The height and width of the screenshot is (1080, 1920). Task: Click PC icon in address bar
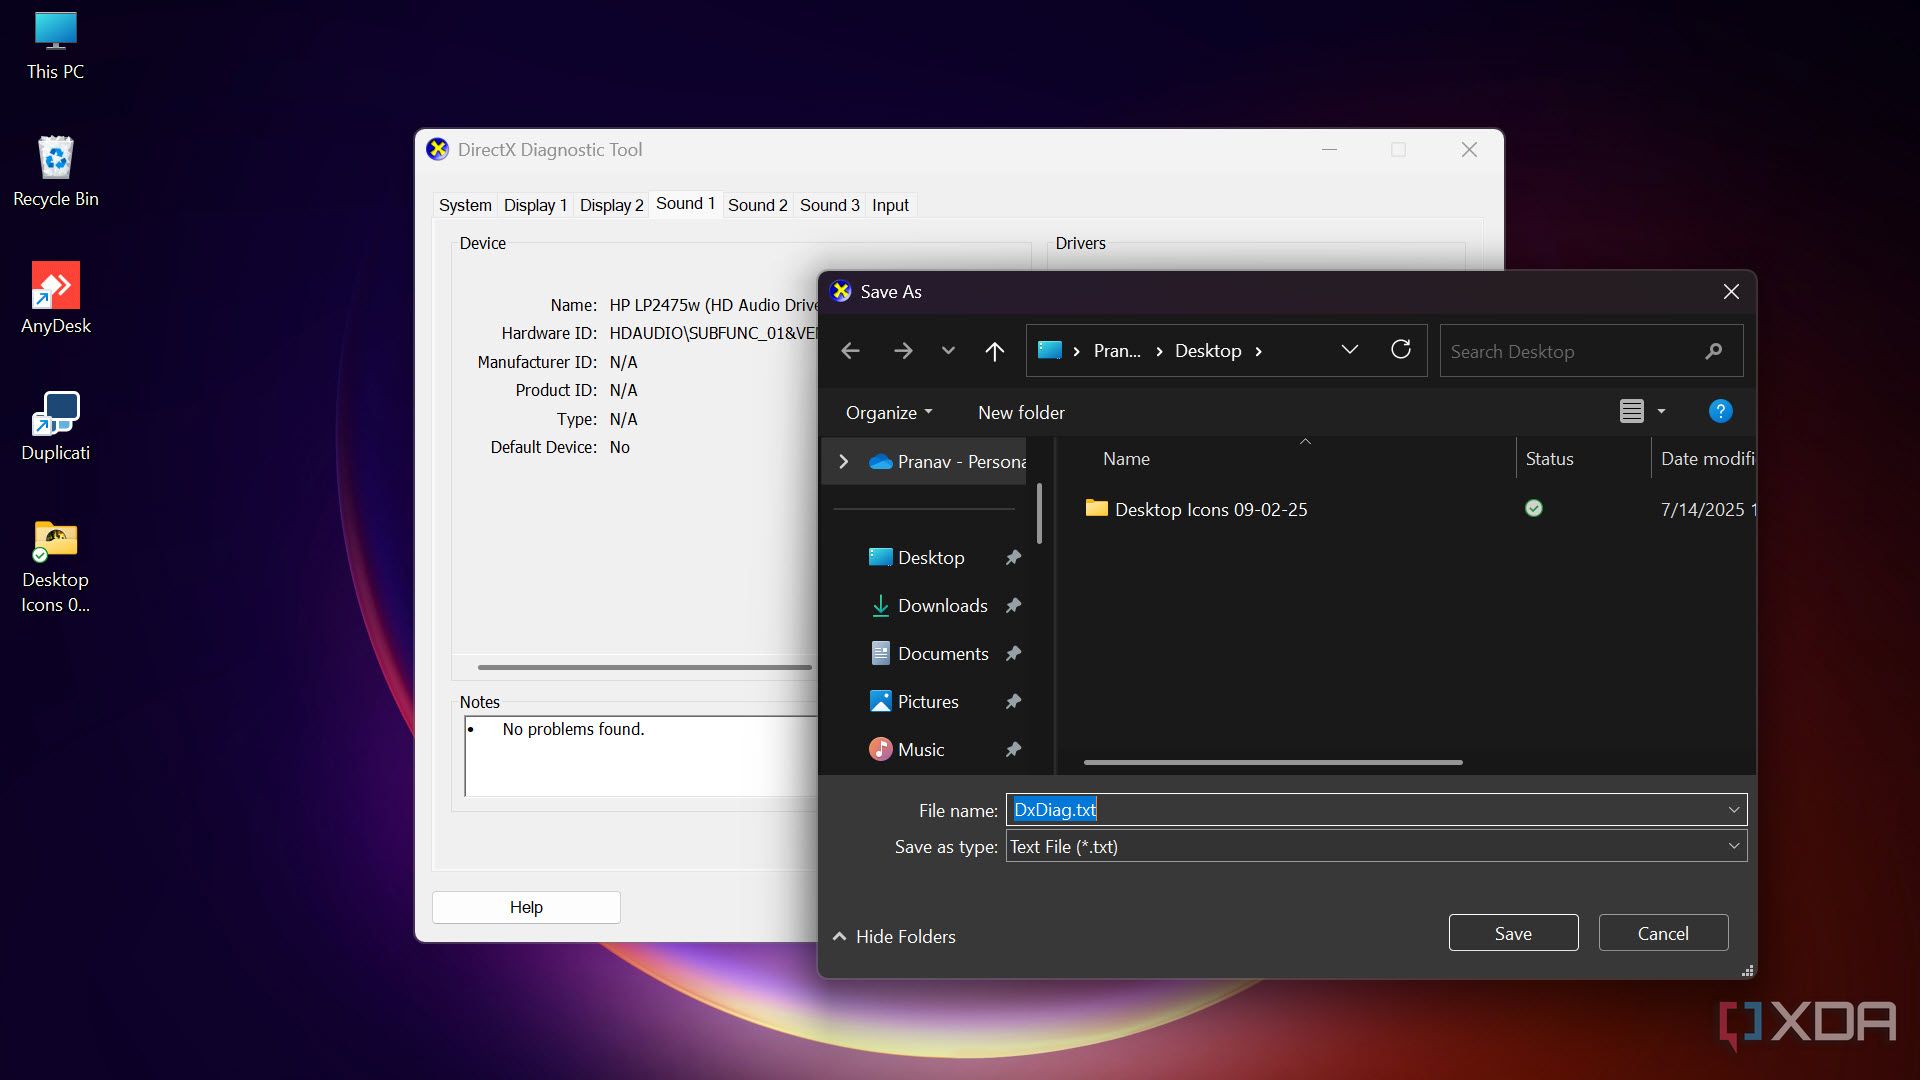click(x=1049, y=350)
